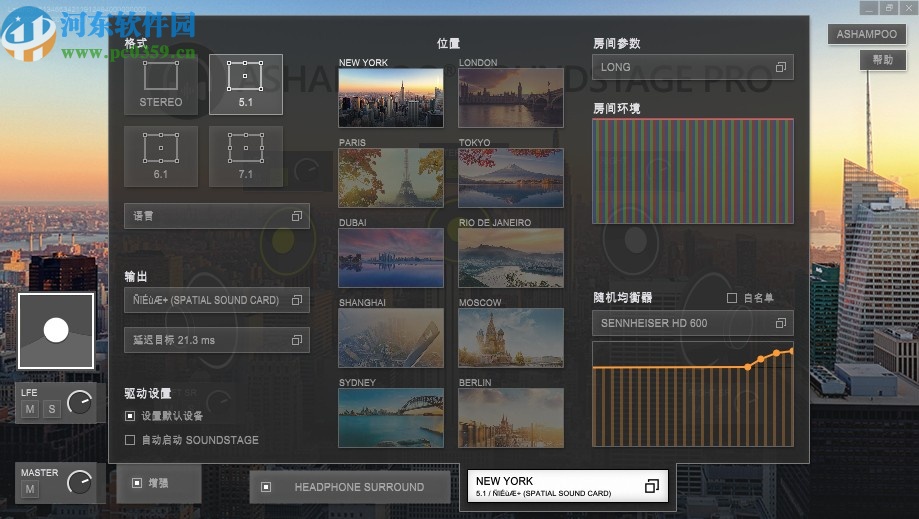Click the LFE volume knob

80,402
